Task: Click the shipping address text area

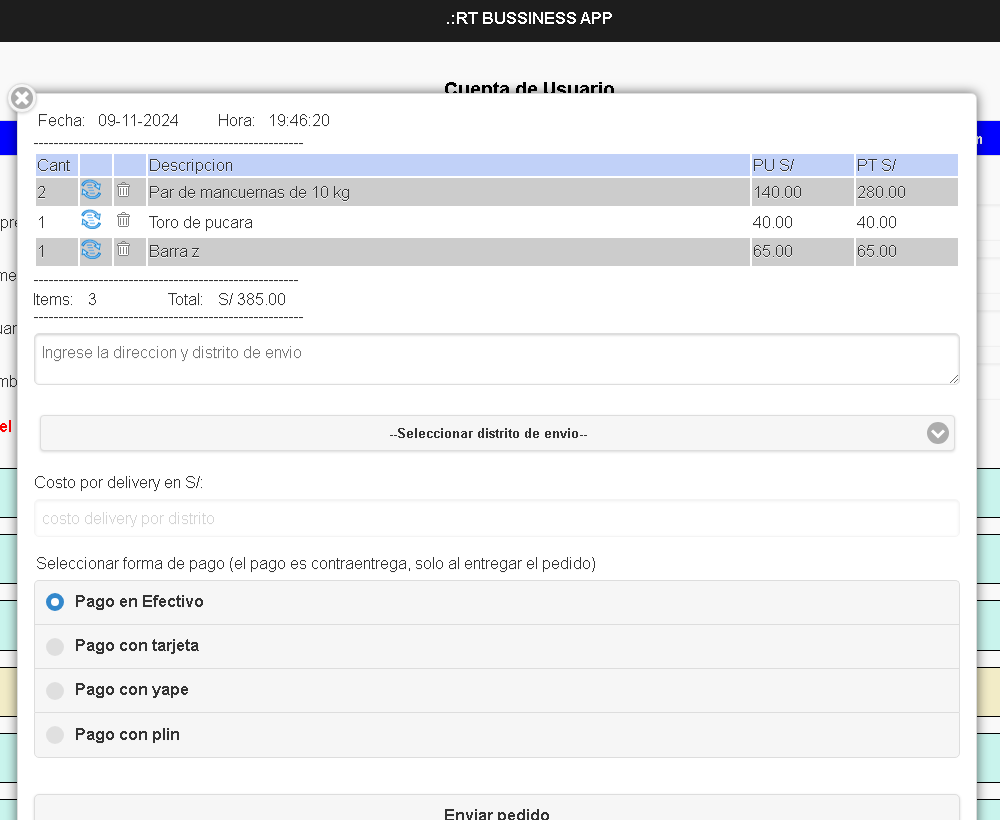Action: [496, 359]
